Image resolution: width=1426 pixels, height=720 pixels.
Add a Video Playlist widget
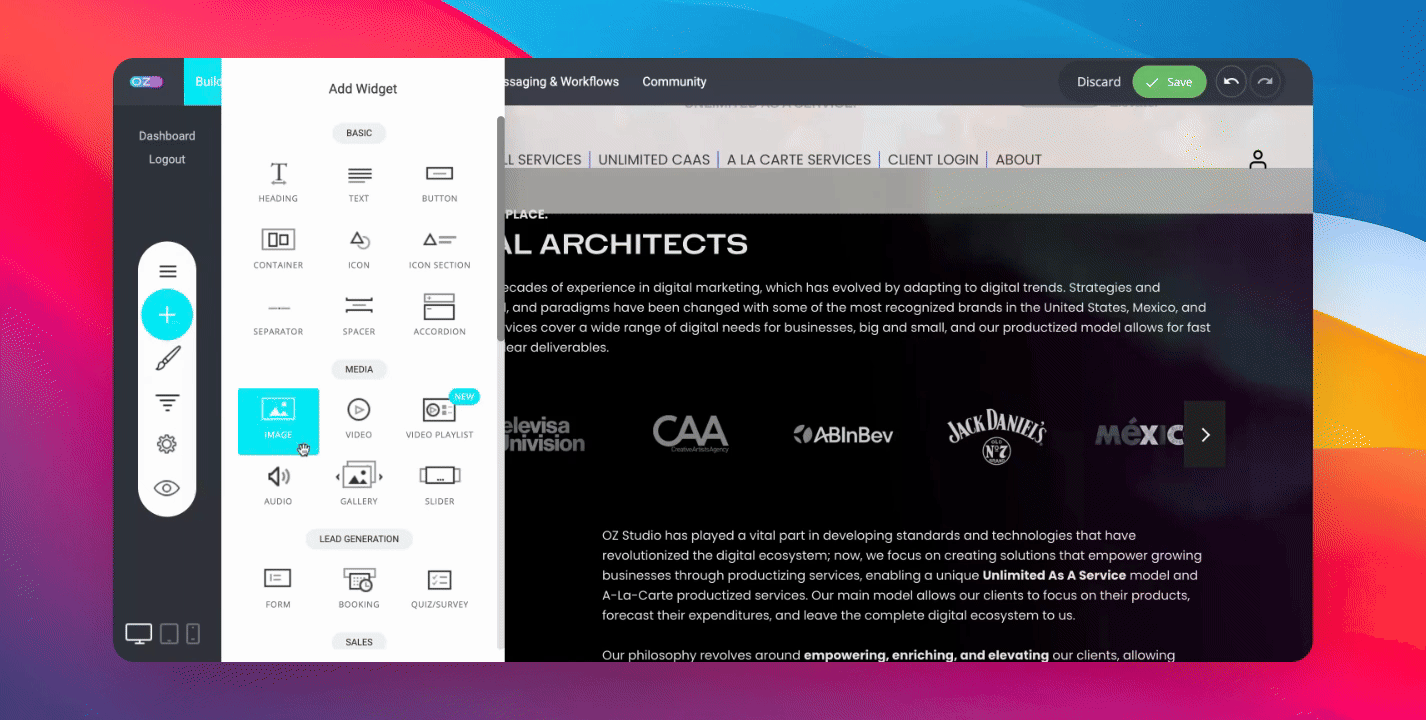pyautogui.click(x=440, y=419)
